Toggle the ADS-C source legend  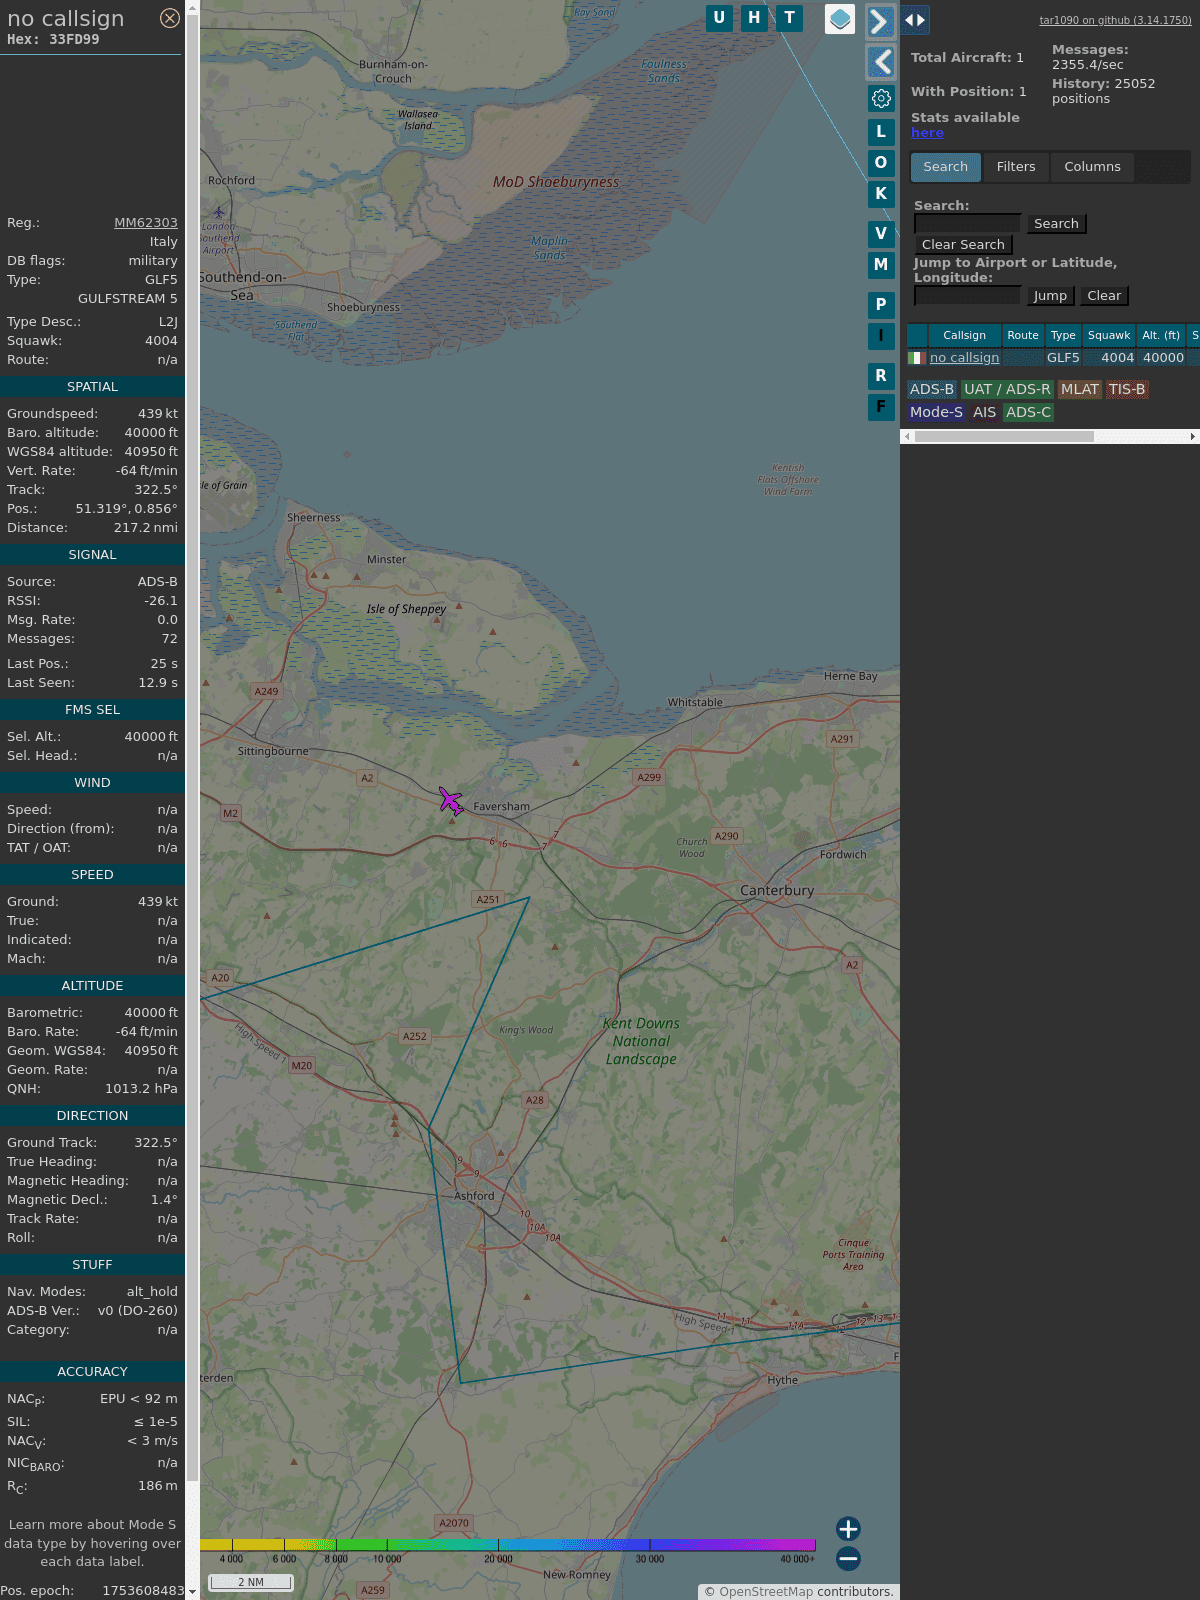pos(1028,412)
